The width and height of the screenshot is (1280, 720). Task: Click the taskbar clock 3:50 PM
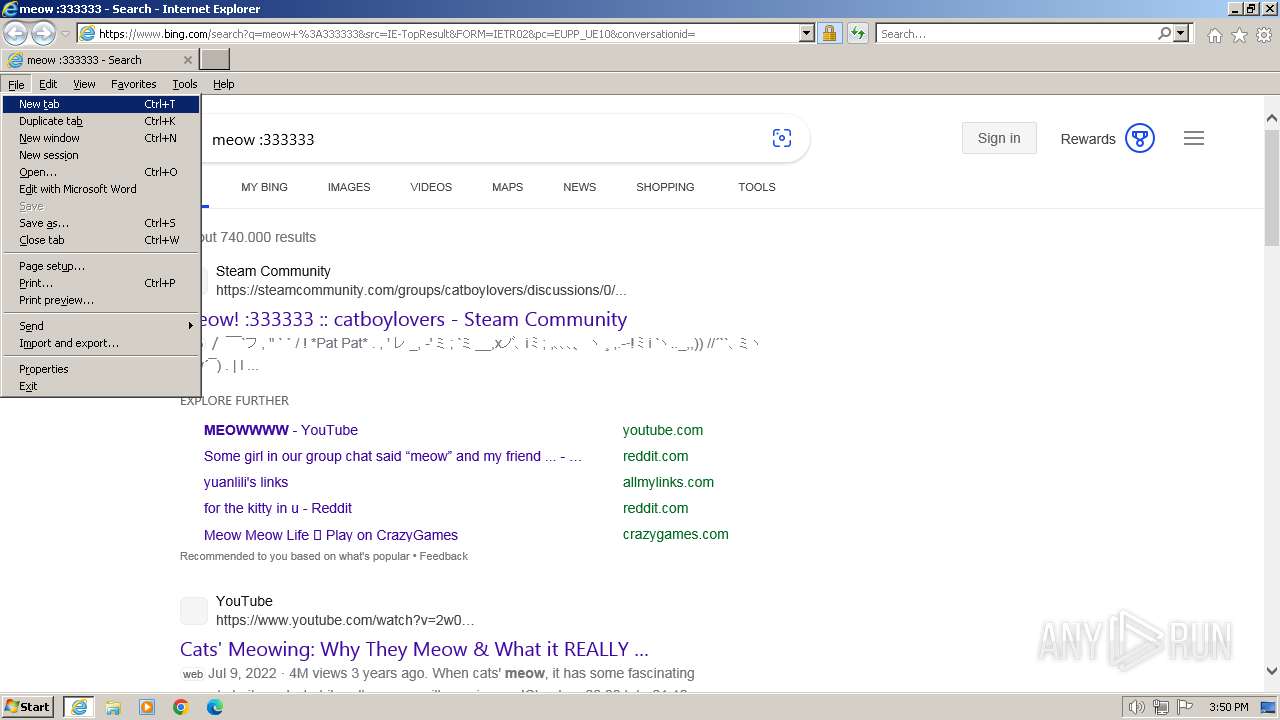pos(1229,707)
